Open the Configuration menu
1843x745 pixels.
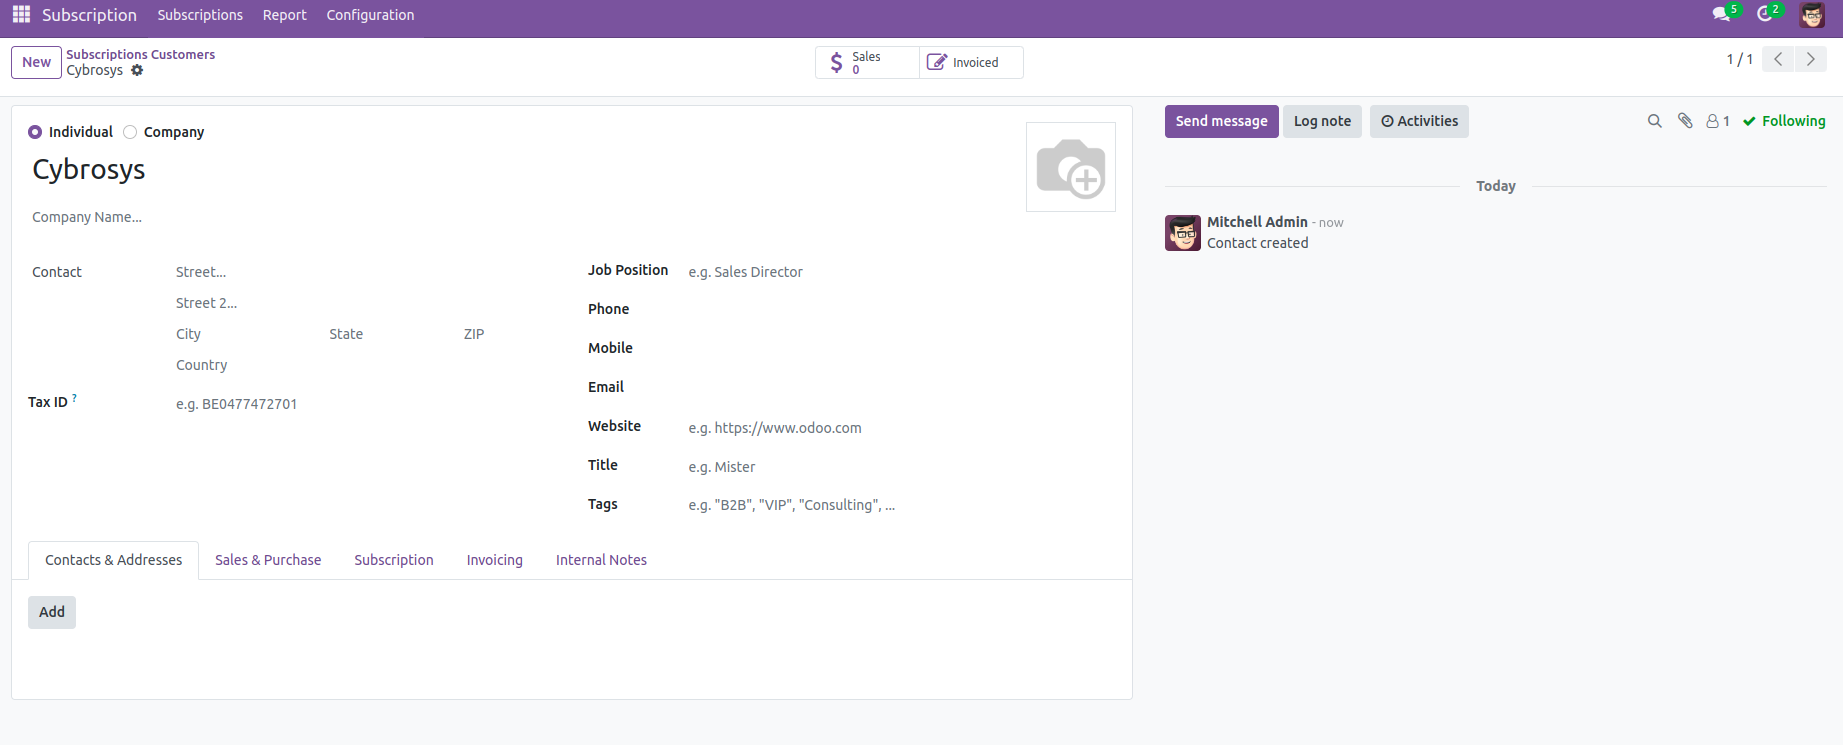[370, 15]
